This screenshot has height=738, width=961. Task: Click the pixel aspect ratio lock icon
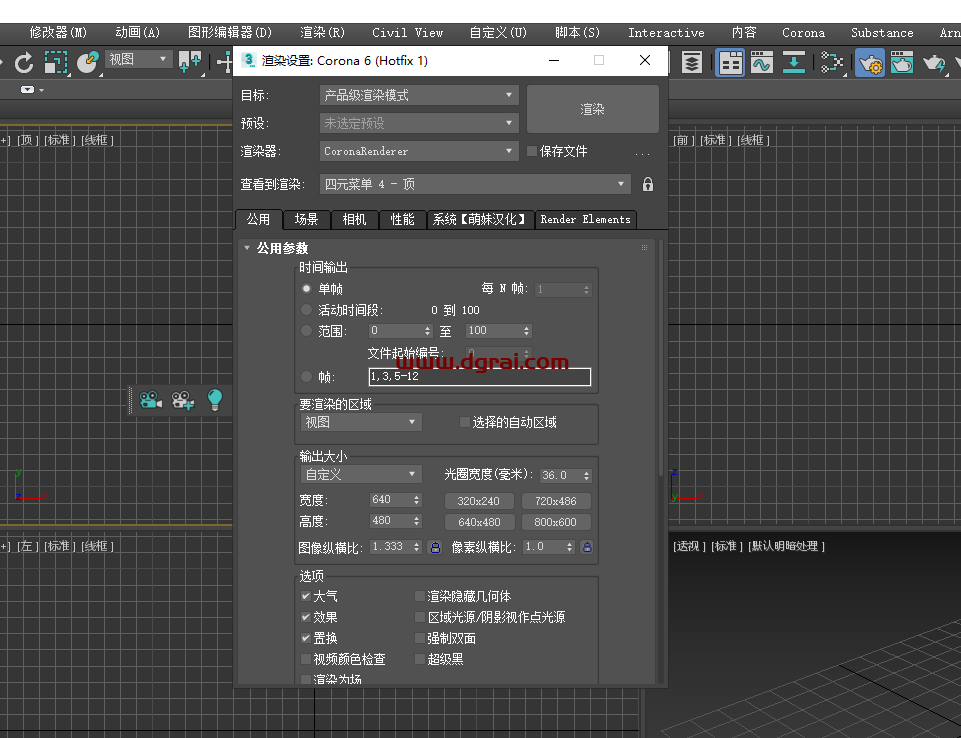[x=587, y=547]
